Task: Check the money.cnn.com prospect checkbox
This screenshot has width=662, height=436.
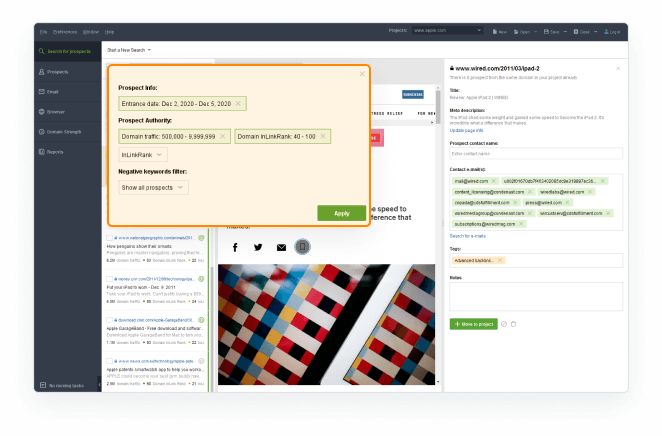Action: point(109,279)
